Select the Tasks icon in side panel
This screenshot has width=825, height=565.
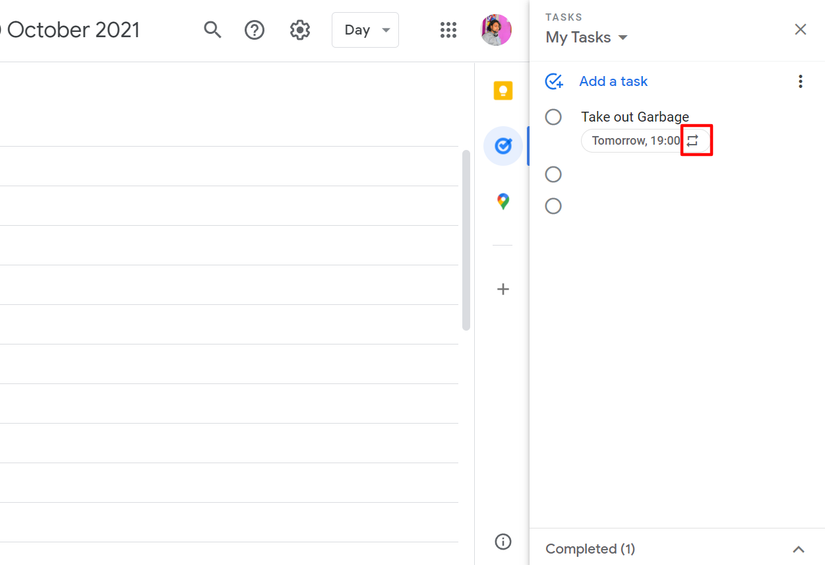[x=503, y=146]
